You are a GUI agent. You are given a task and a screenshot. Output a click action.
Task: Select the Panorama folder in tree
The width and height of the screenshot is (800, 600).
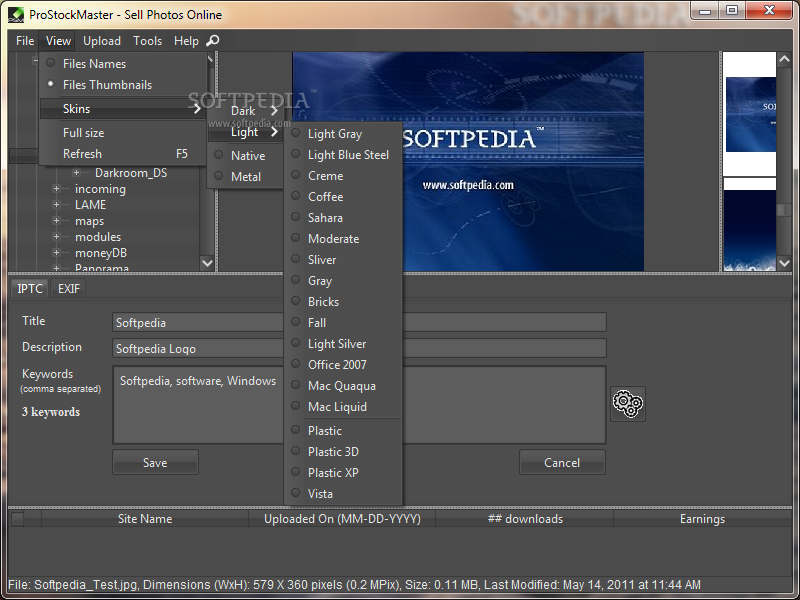(102, 267)
